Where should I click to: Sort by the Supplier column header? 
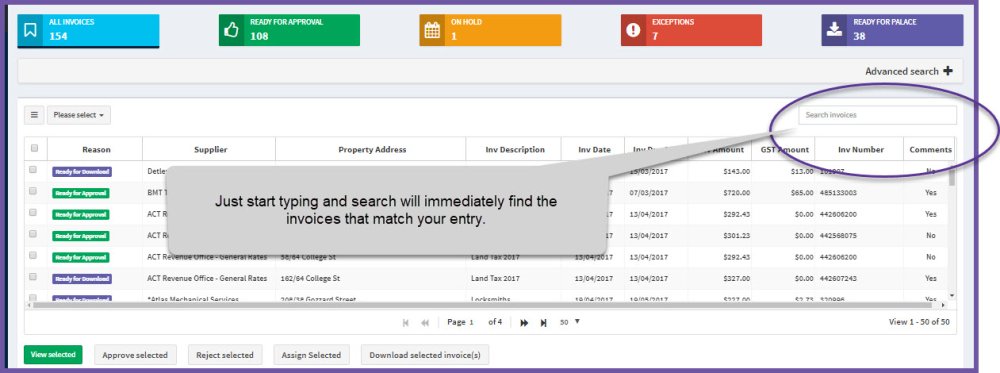tap(210, 150)
